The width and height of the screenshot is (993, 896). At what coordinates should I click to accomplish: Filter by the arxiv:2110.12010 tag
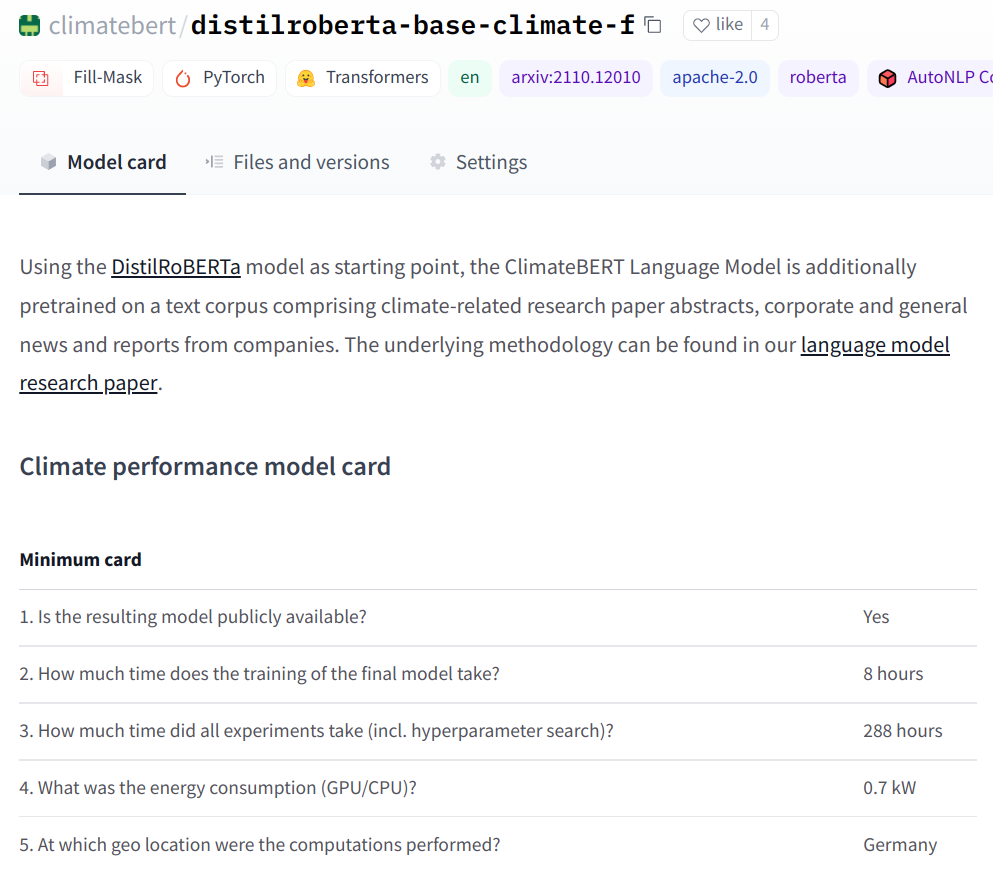click(x=576, y=78)
